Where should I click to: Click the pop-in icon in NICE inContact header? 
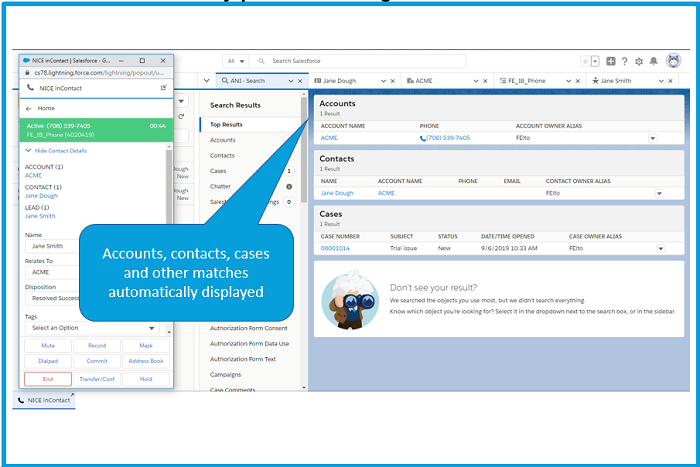pyautogui.click(x=163, y=88)
